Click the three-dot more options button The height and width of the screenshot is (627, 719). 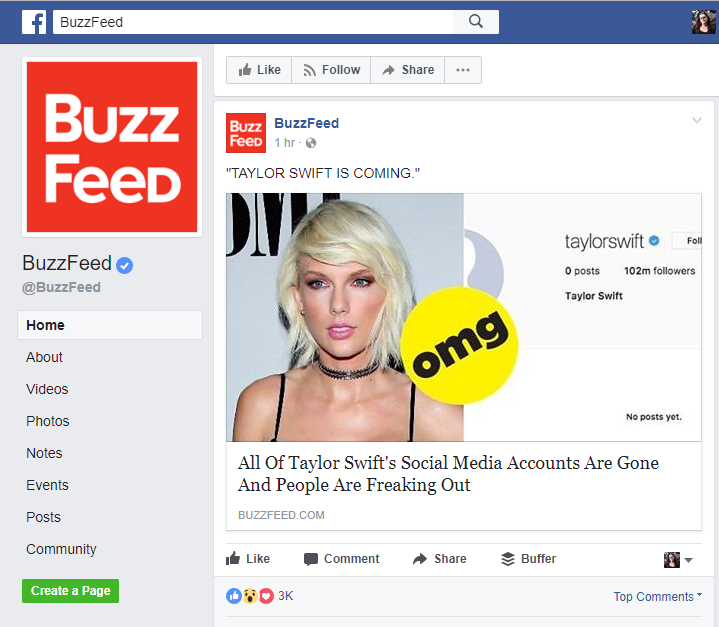pos(463,70)
